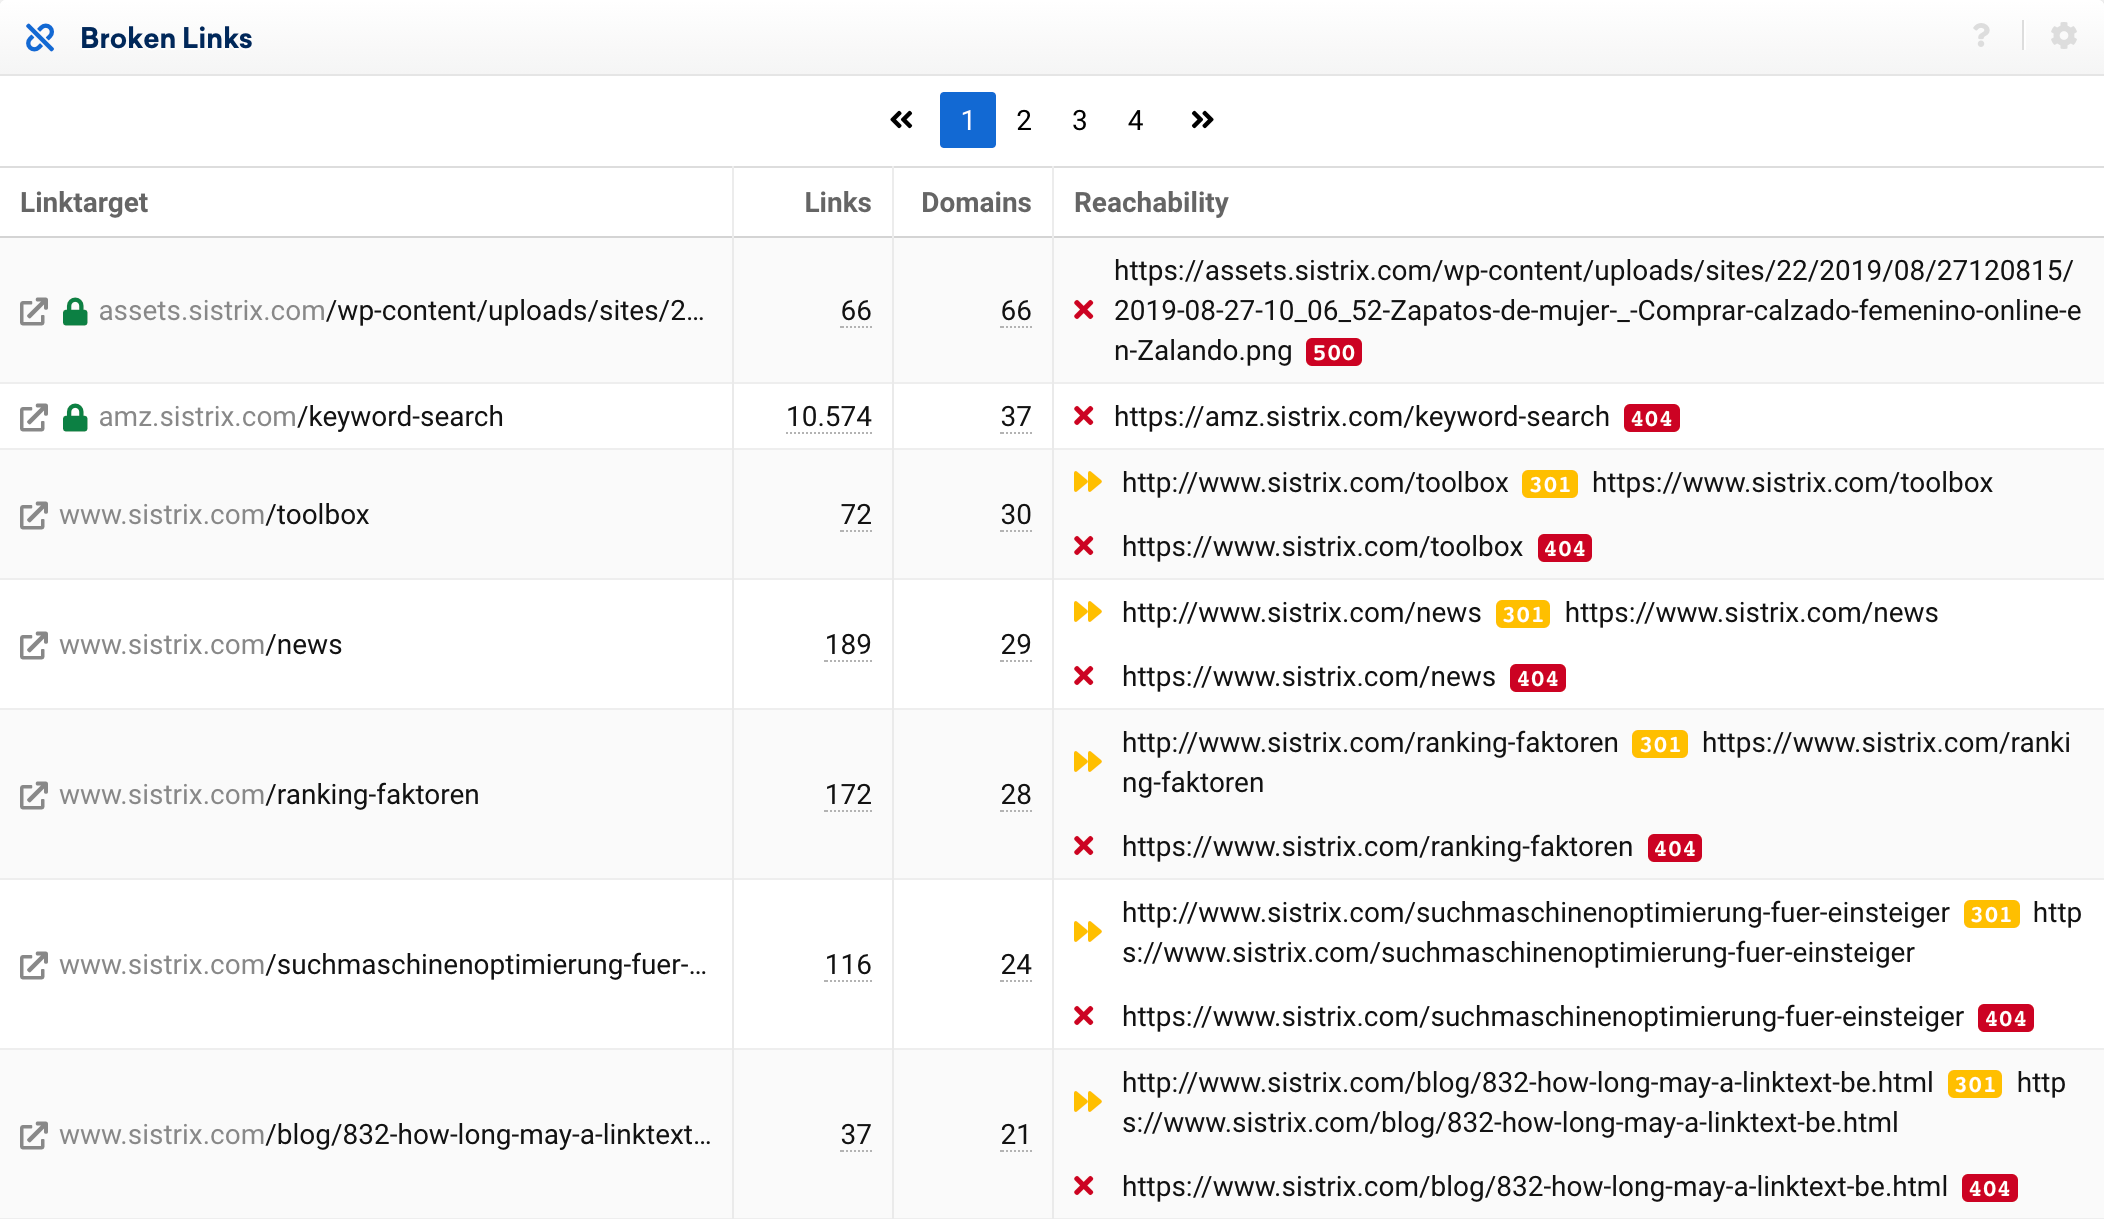
Task: Click red X icon beside https ranking-faktoren URL
Action: pyautogui.click(x=1084, y=846)
